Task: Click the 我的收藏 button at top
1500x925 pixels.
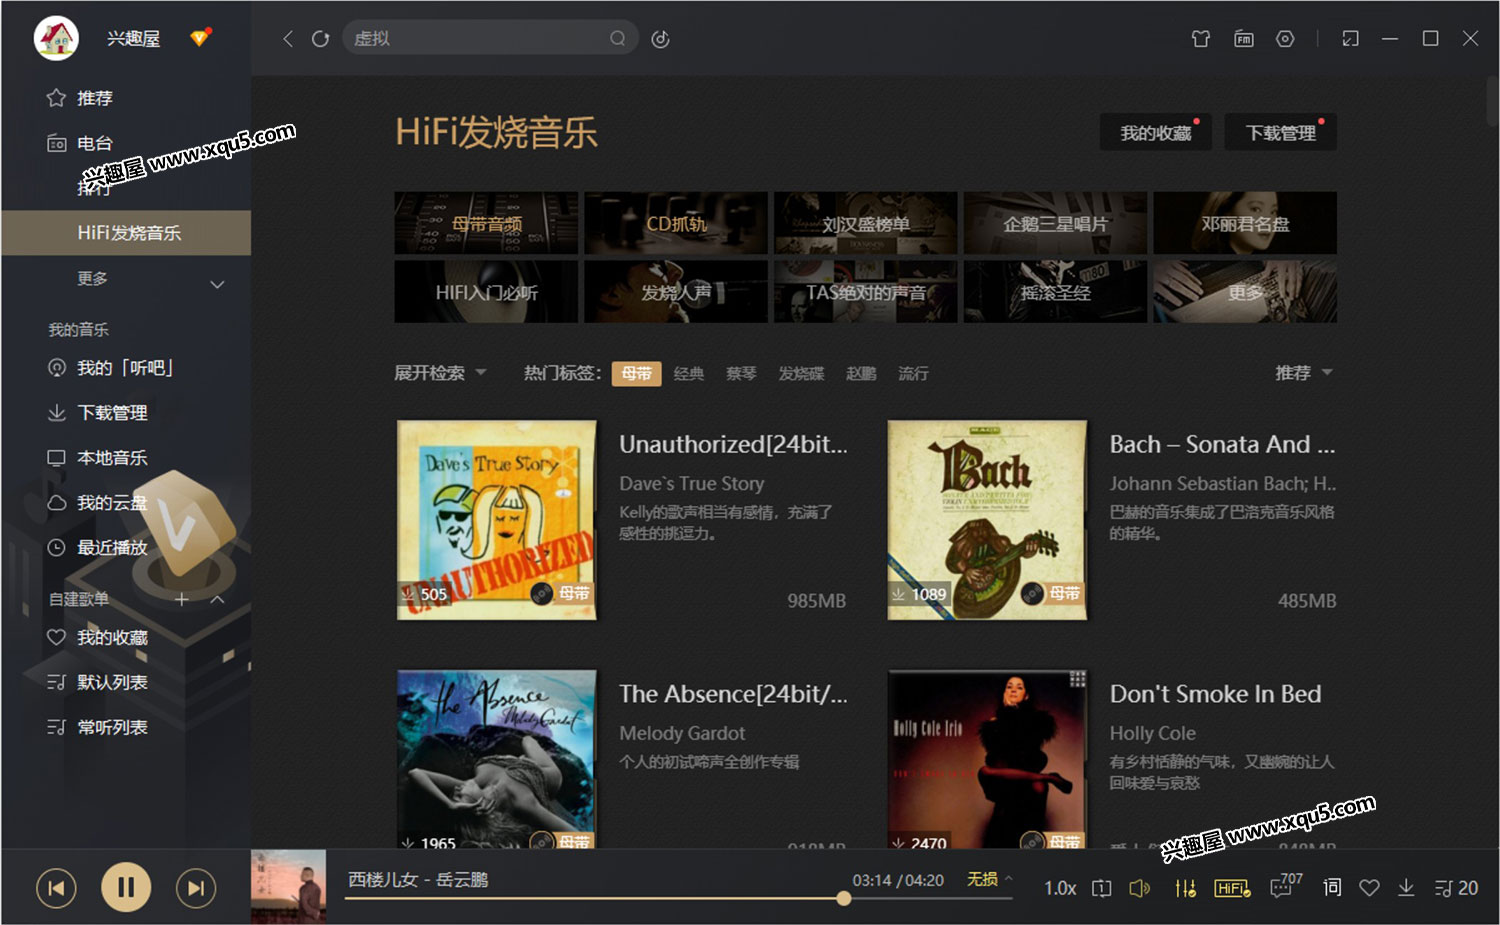Action: tap(1155, 133)
